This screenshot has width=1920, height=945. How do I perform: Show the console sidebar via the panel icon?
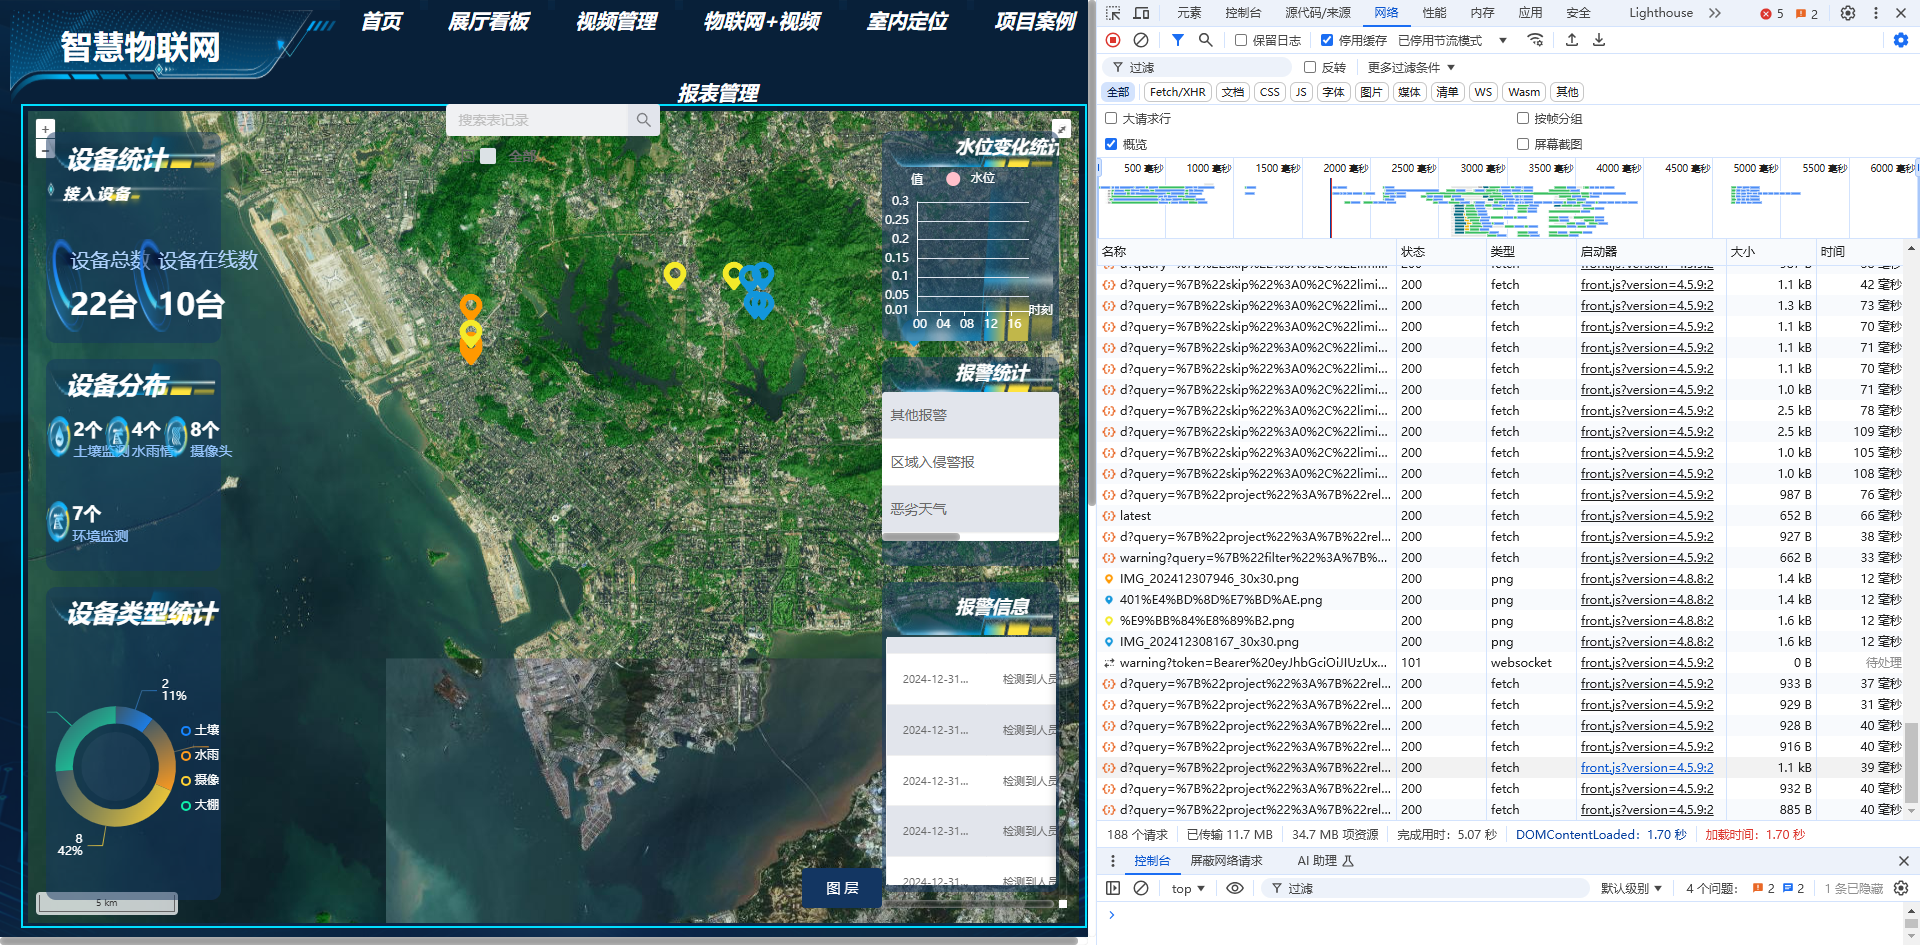(x=1113, y=888)
